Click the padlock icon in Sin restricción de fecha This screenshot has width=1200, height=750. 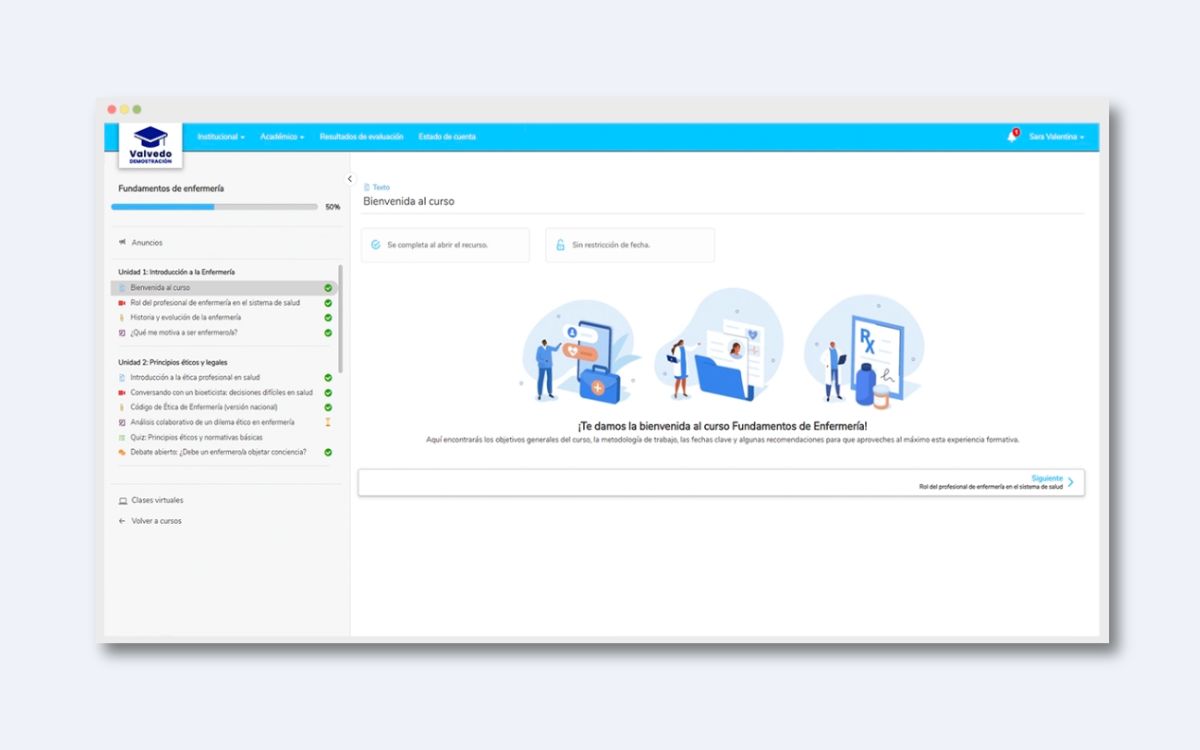(x=560, y=245)
